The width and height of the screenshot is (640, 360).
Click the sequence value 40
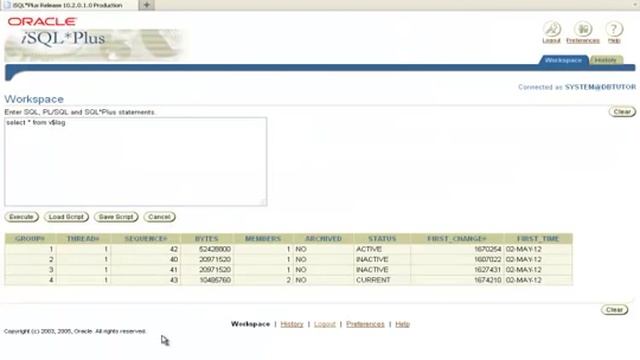[x=174, y=259]
